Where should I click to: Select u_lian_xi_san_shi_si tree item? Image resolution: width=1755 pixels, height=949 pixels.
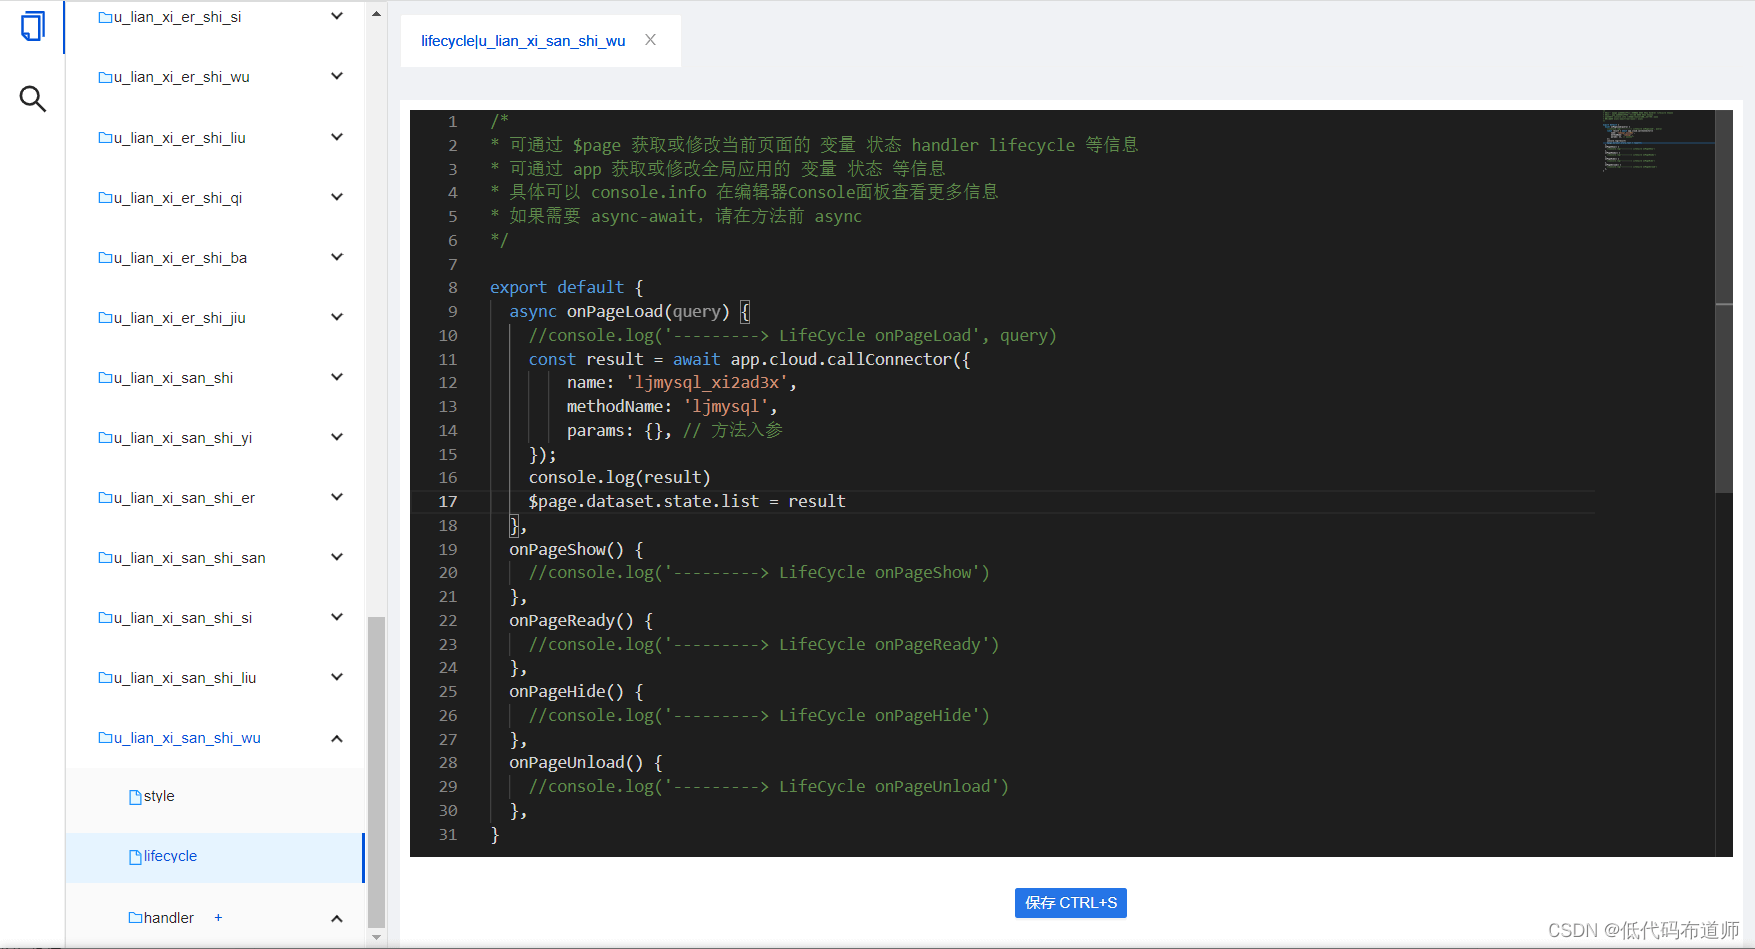(x=175, y=618)
